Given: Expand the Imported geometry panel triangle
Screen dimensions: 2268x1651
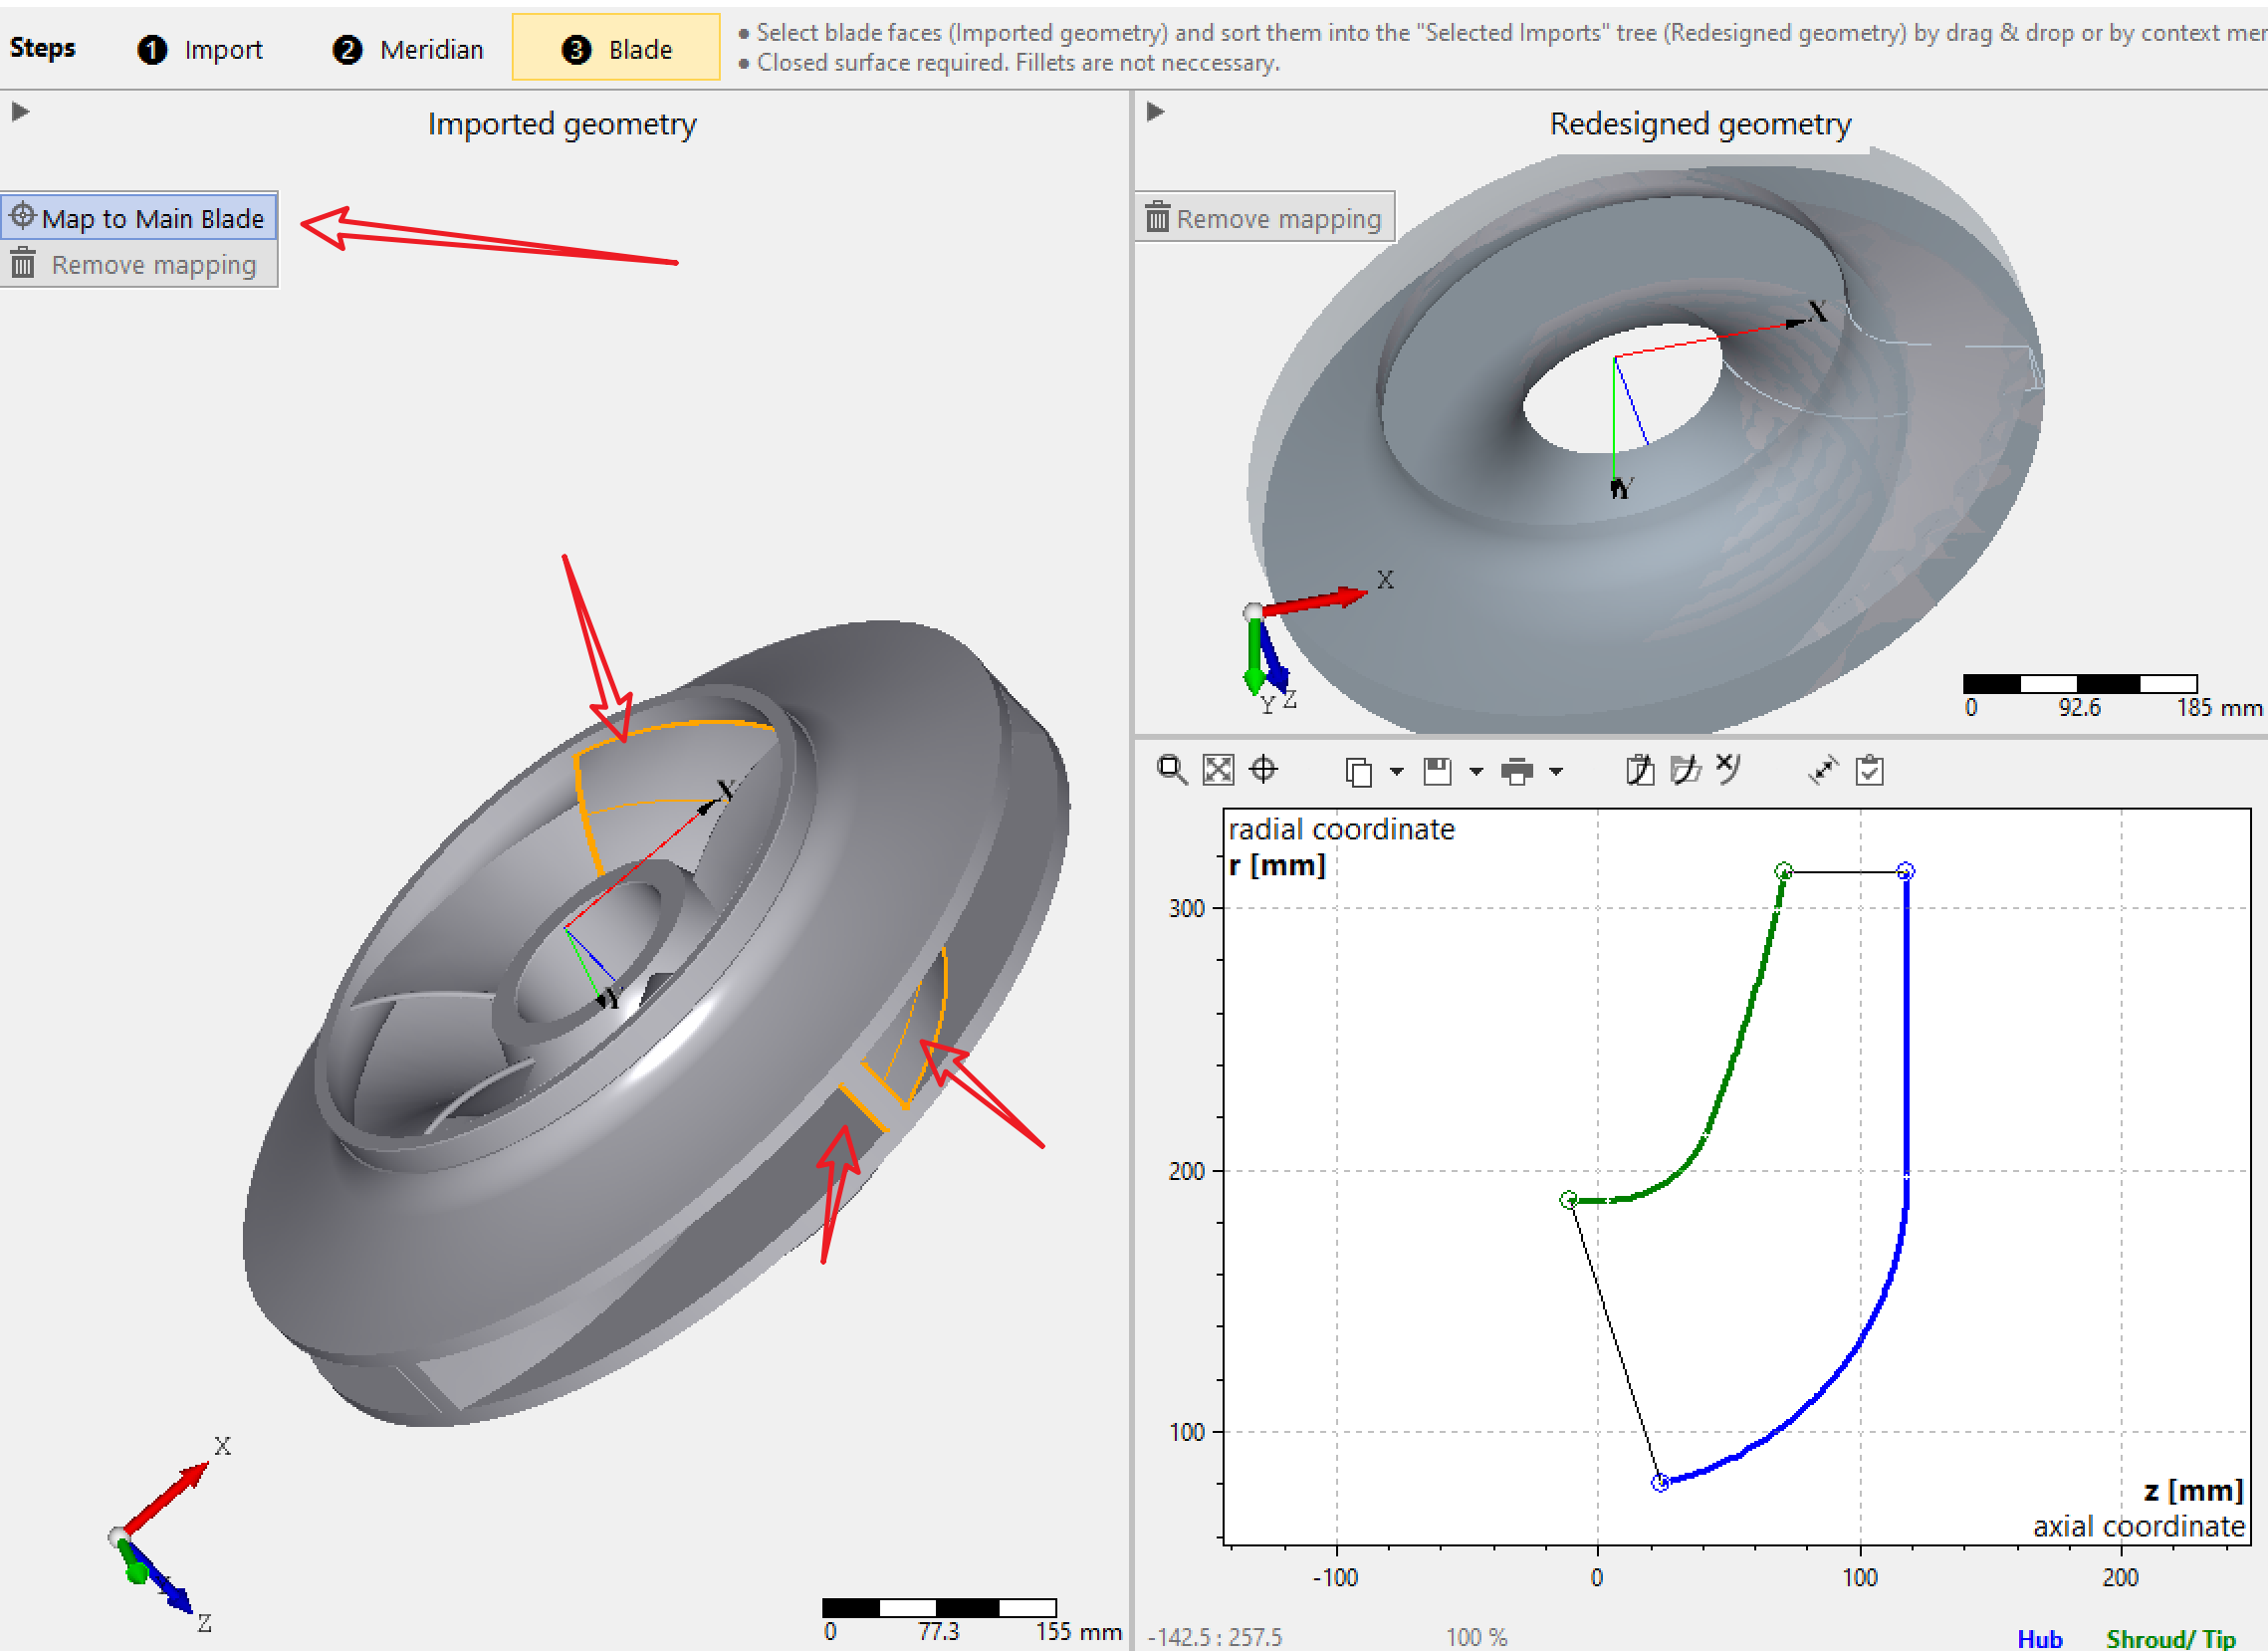Looking at the screenshot, I should 20,111.
